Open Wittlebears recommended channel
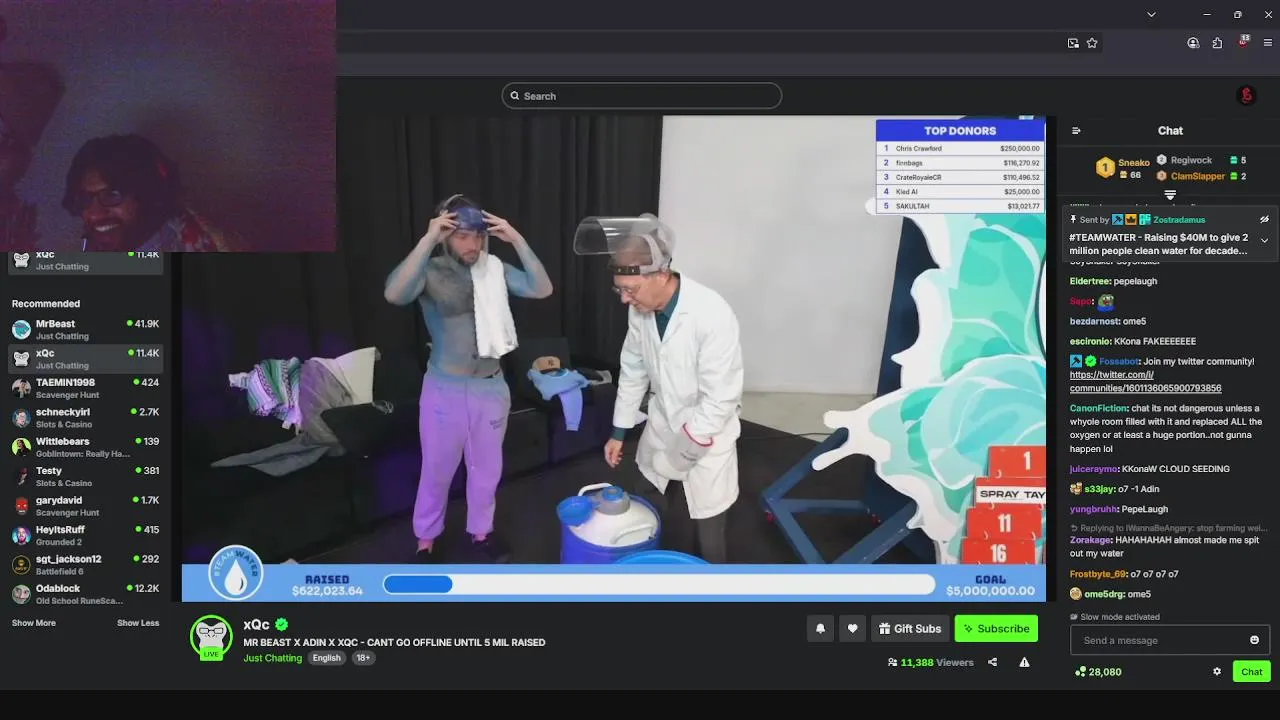The height and width of the screenshot is (720, 1280). point(85,447)
